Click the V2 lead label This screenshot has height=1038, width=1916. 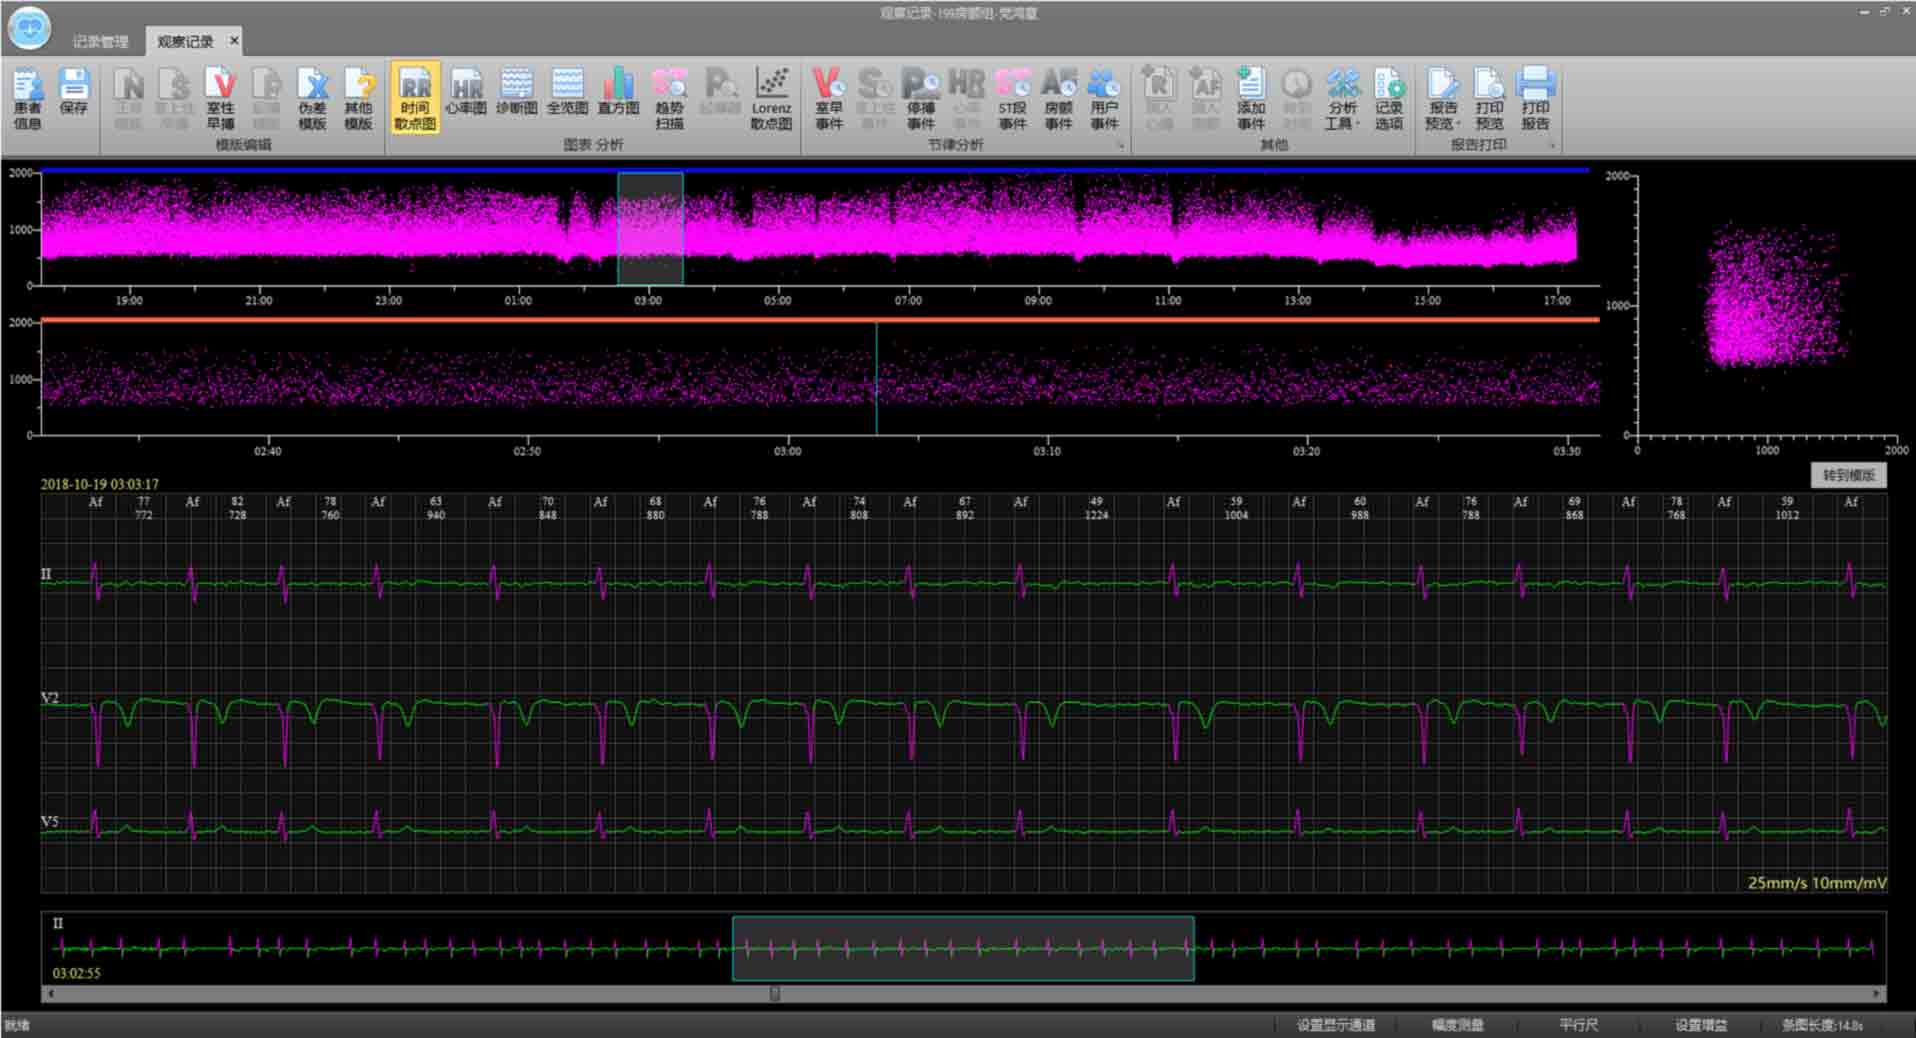click(50, 698)
